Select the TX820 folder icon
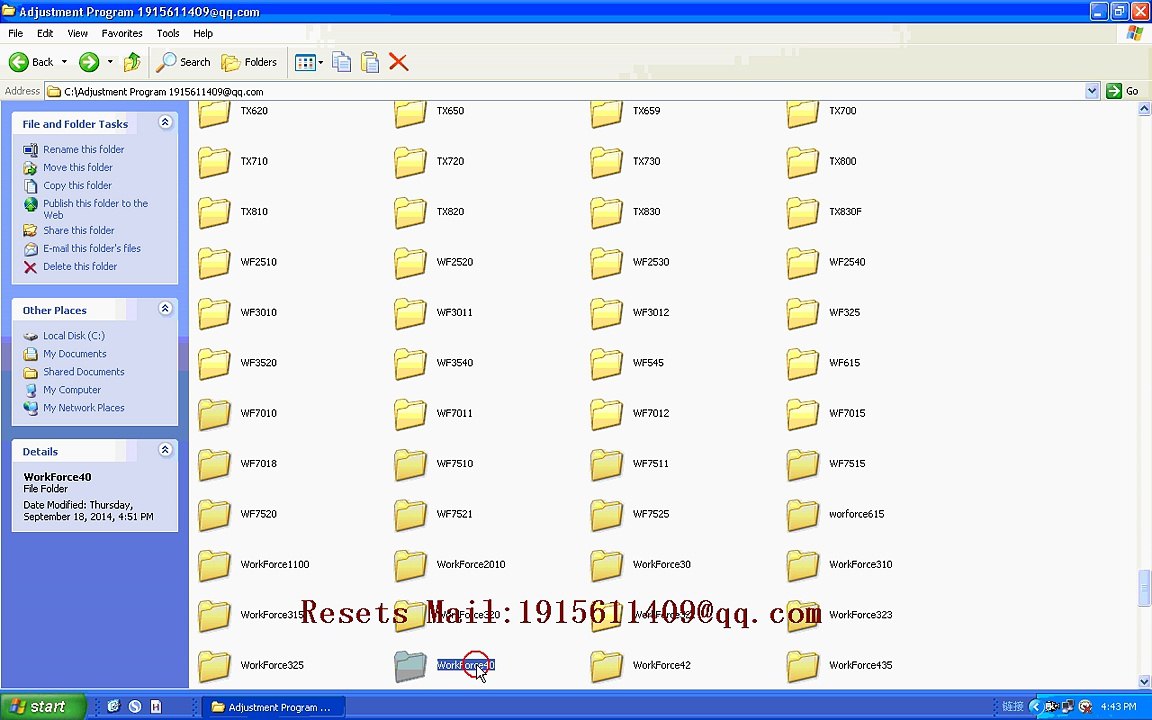This screenshot has width=1152, height=720. coord(411,212)
